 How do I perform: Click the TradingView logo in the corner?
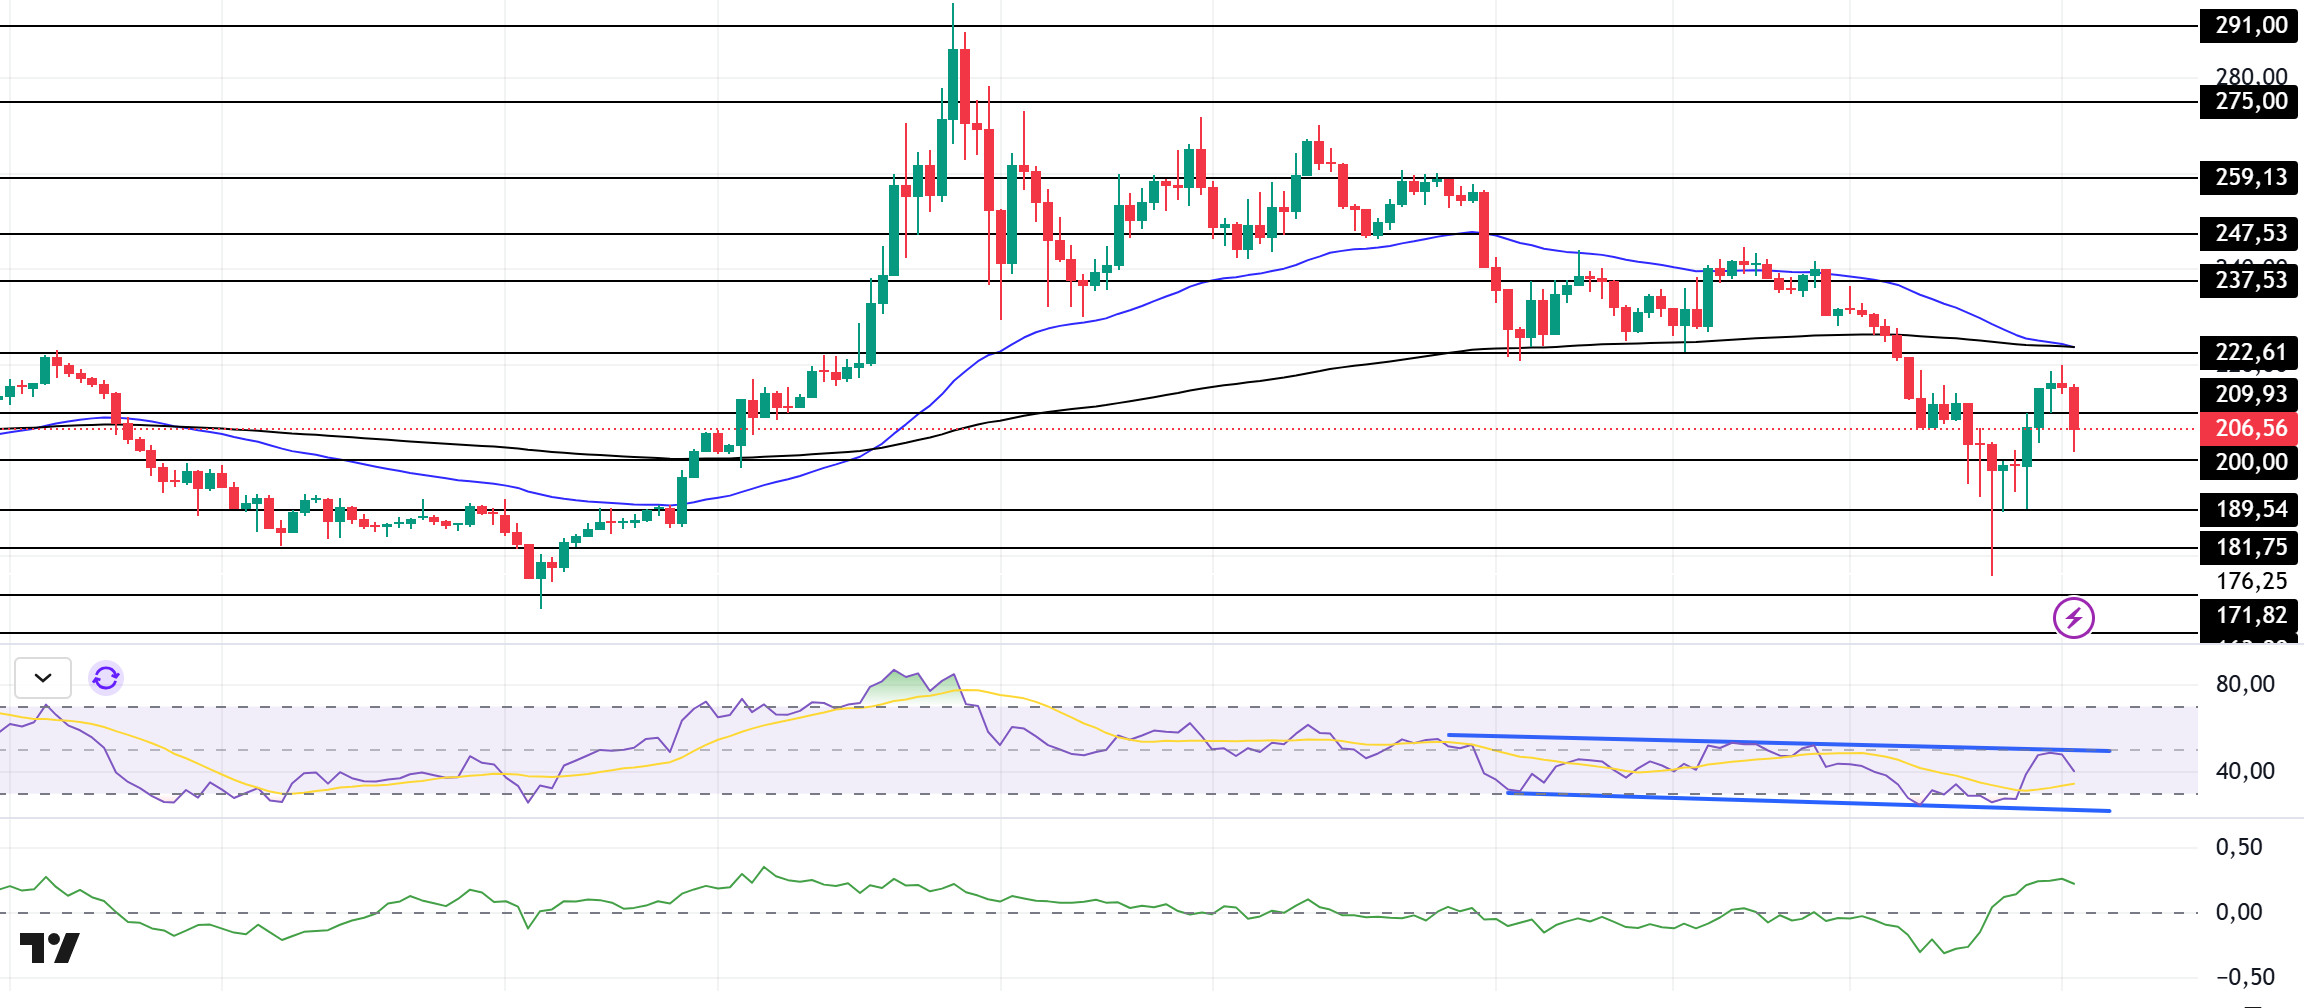(50, 948)
